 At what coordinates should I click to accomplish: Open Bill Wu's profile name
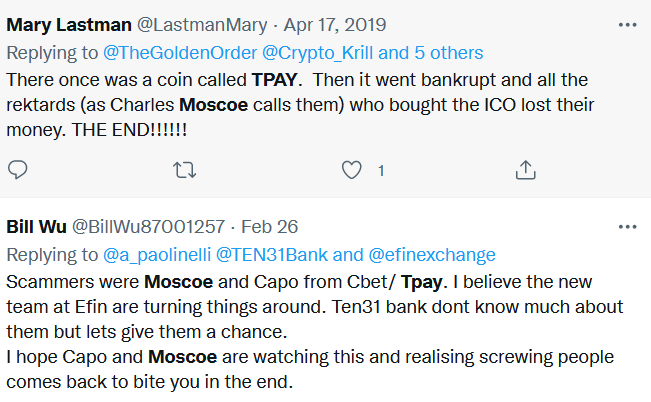point(37,227)
